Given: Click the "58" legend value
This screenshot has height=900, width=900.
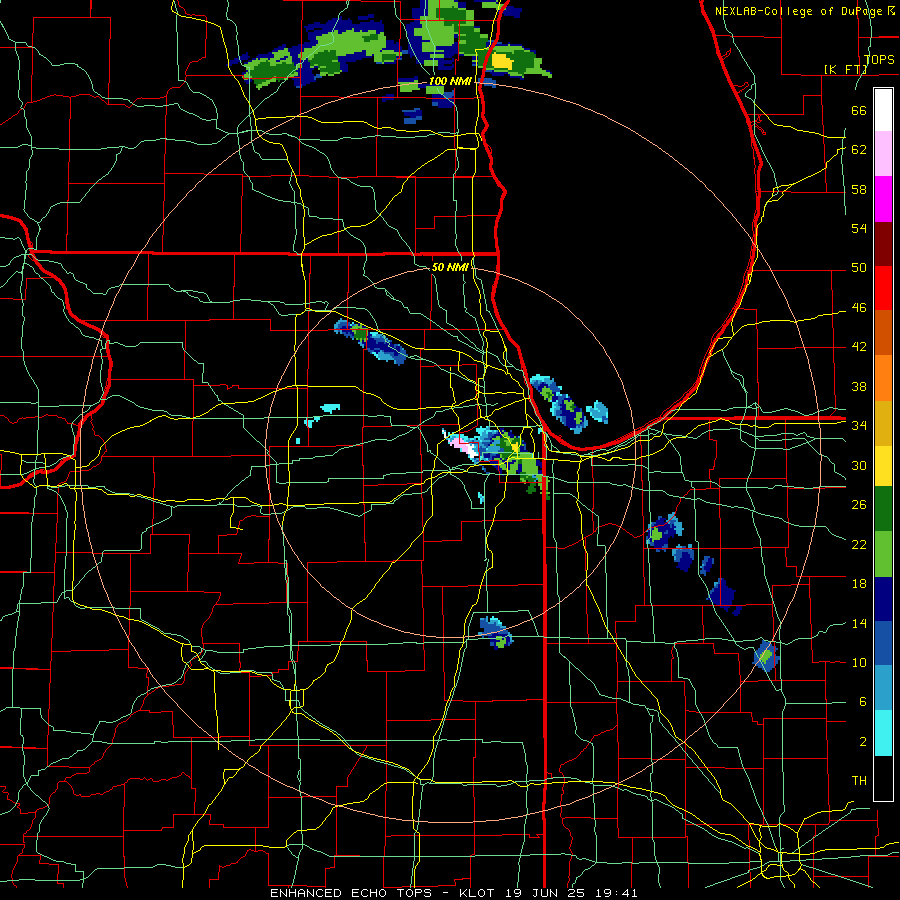Looking at the screenshot, I should [x=859, y=189].
